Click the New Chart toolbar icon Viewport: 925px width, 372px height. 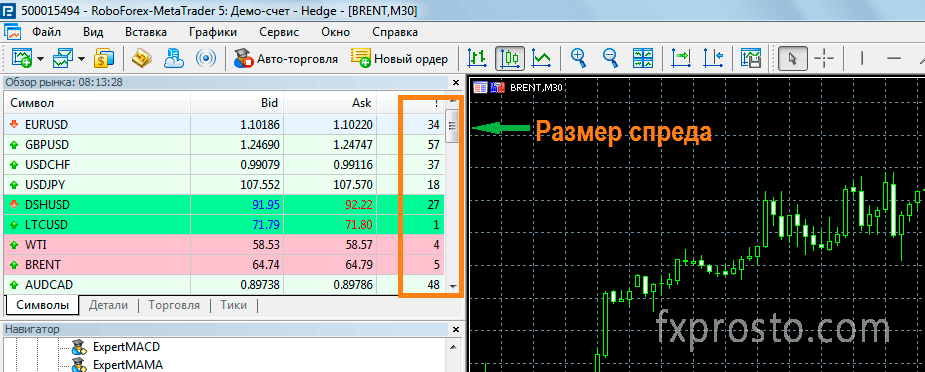[x=22, y=58]
